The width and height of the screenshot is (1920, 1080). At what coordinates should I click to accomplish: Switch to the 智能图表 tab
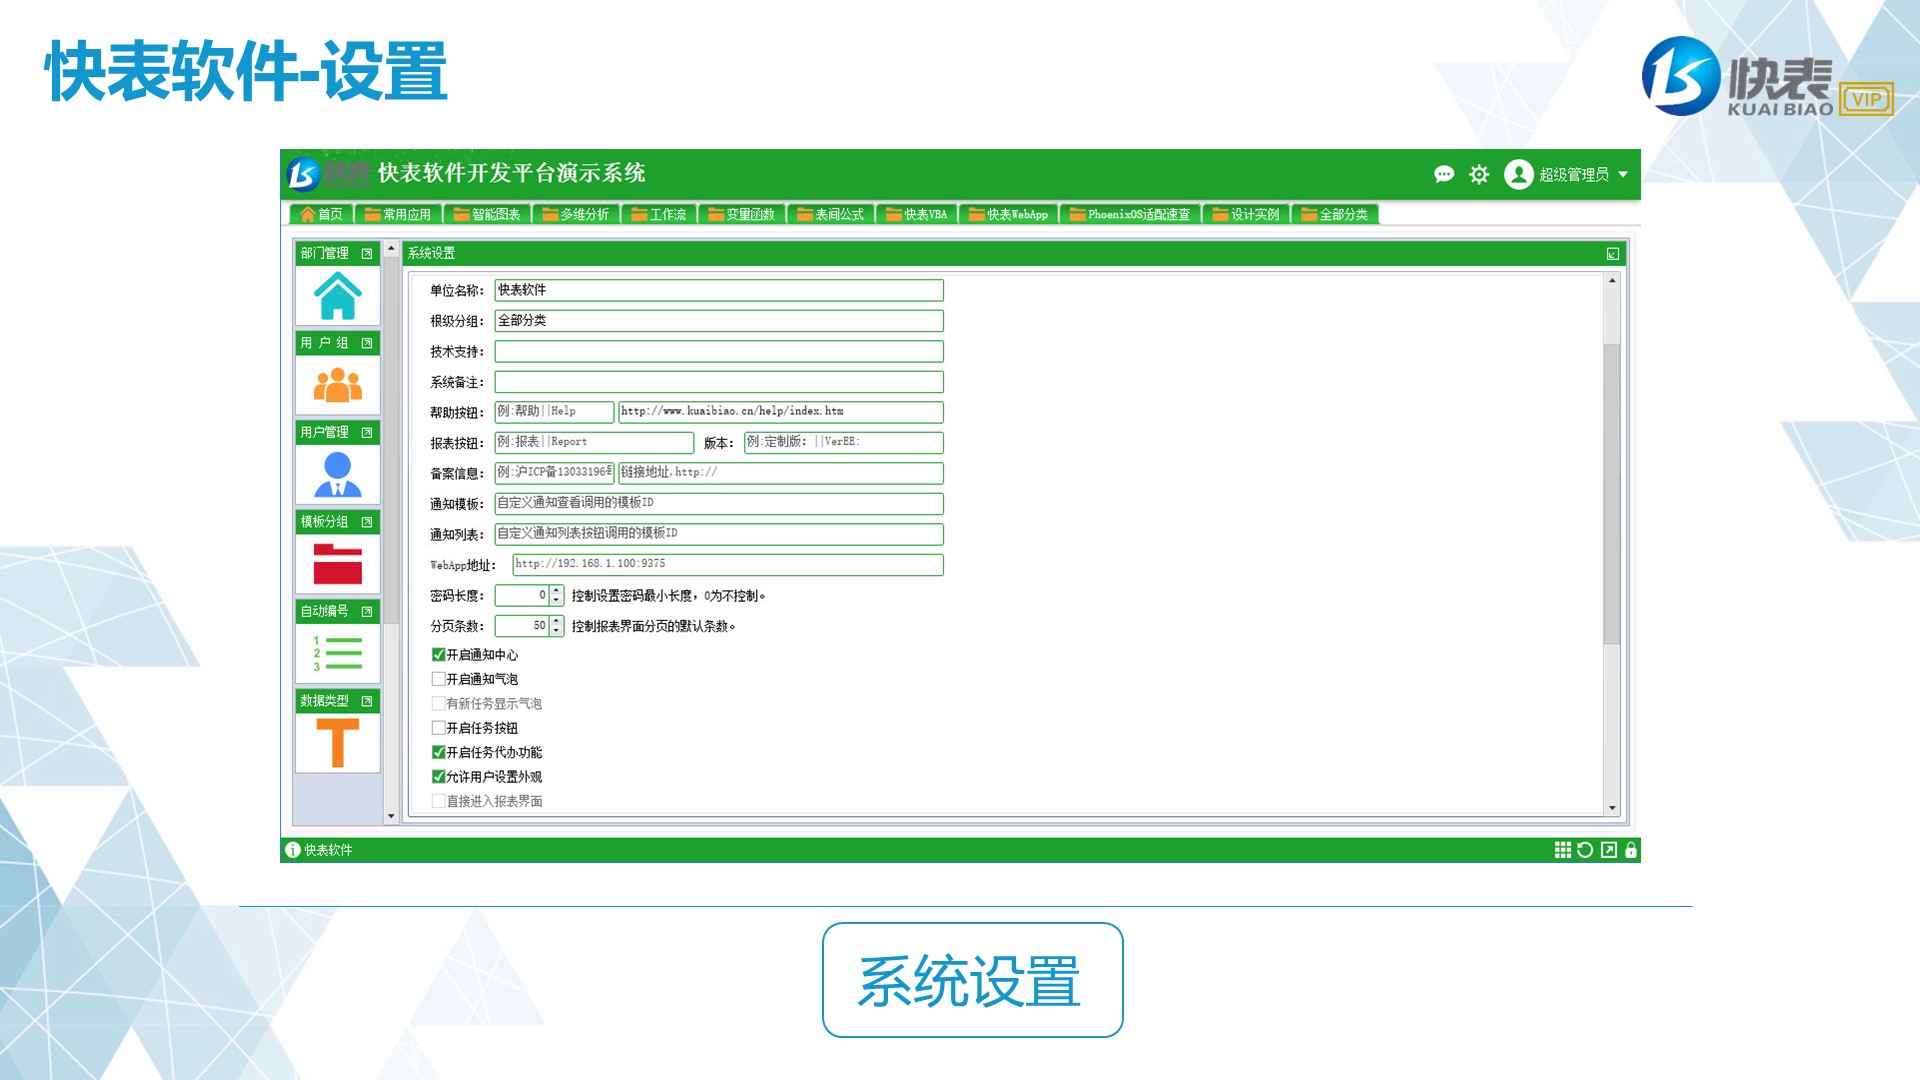[487, 215]
